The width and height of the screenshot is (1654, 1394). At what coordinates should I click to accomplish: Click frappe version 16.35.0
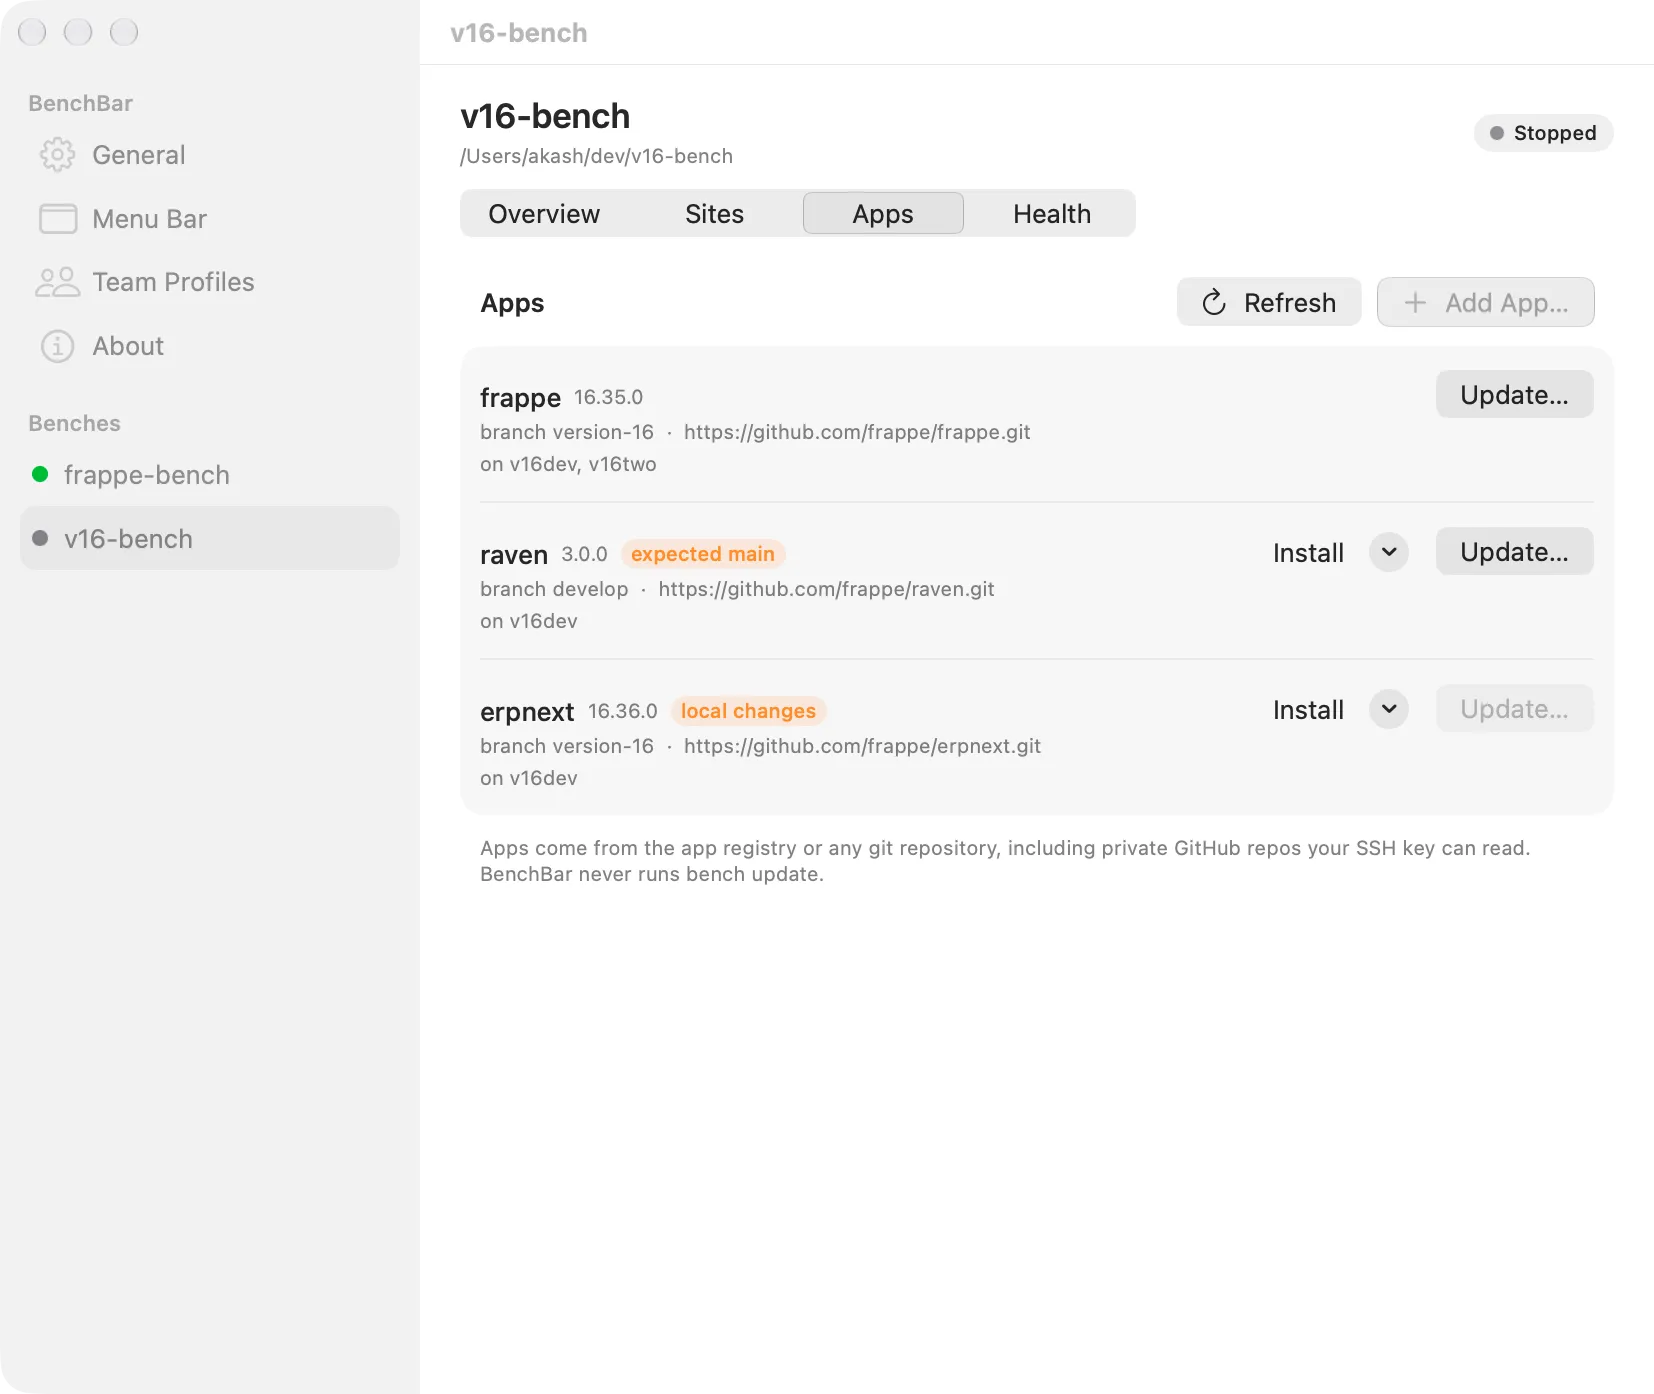tap(608, 397)
